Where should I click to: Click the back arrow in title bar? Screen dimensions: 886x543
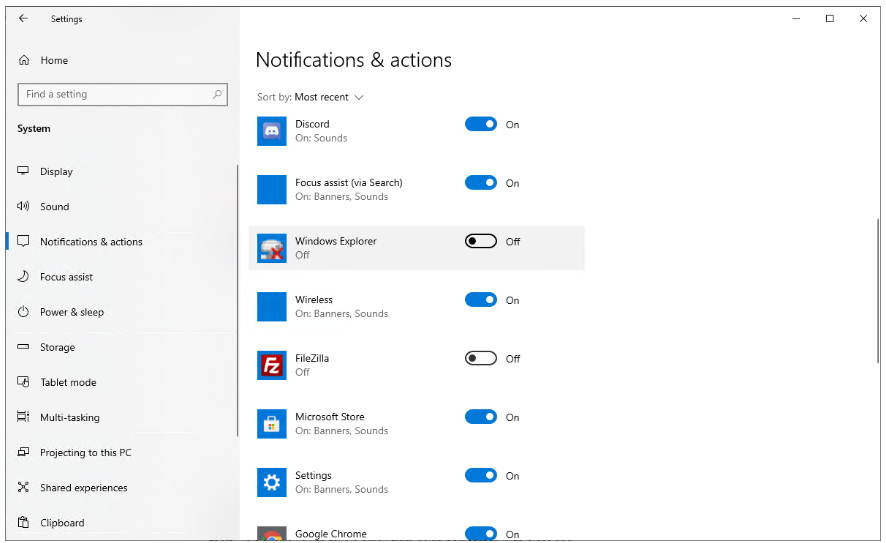pos(24,18)
